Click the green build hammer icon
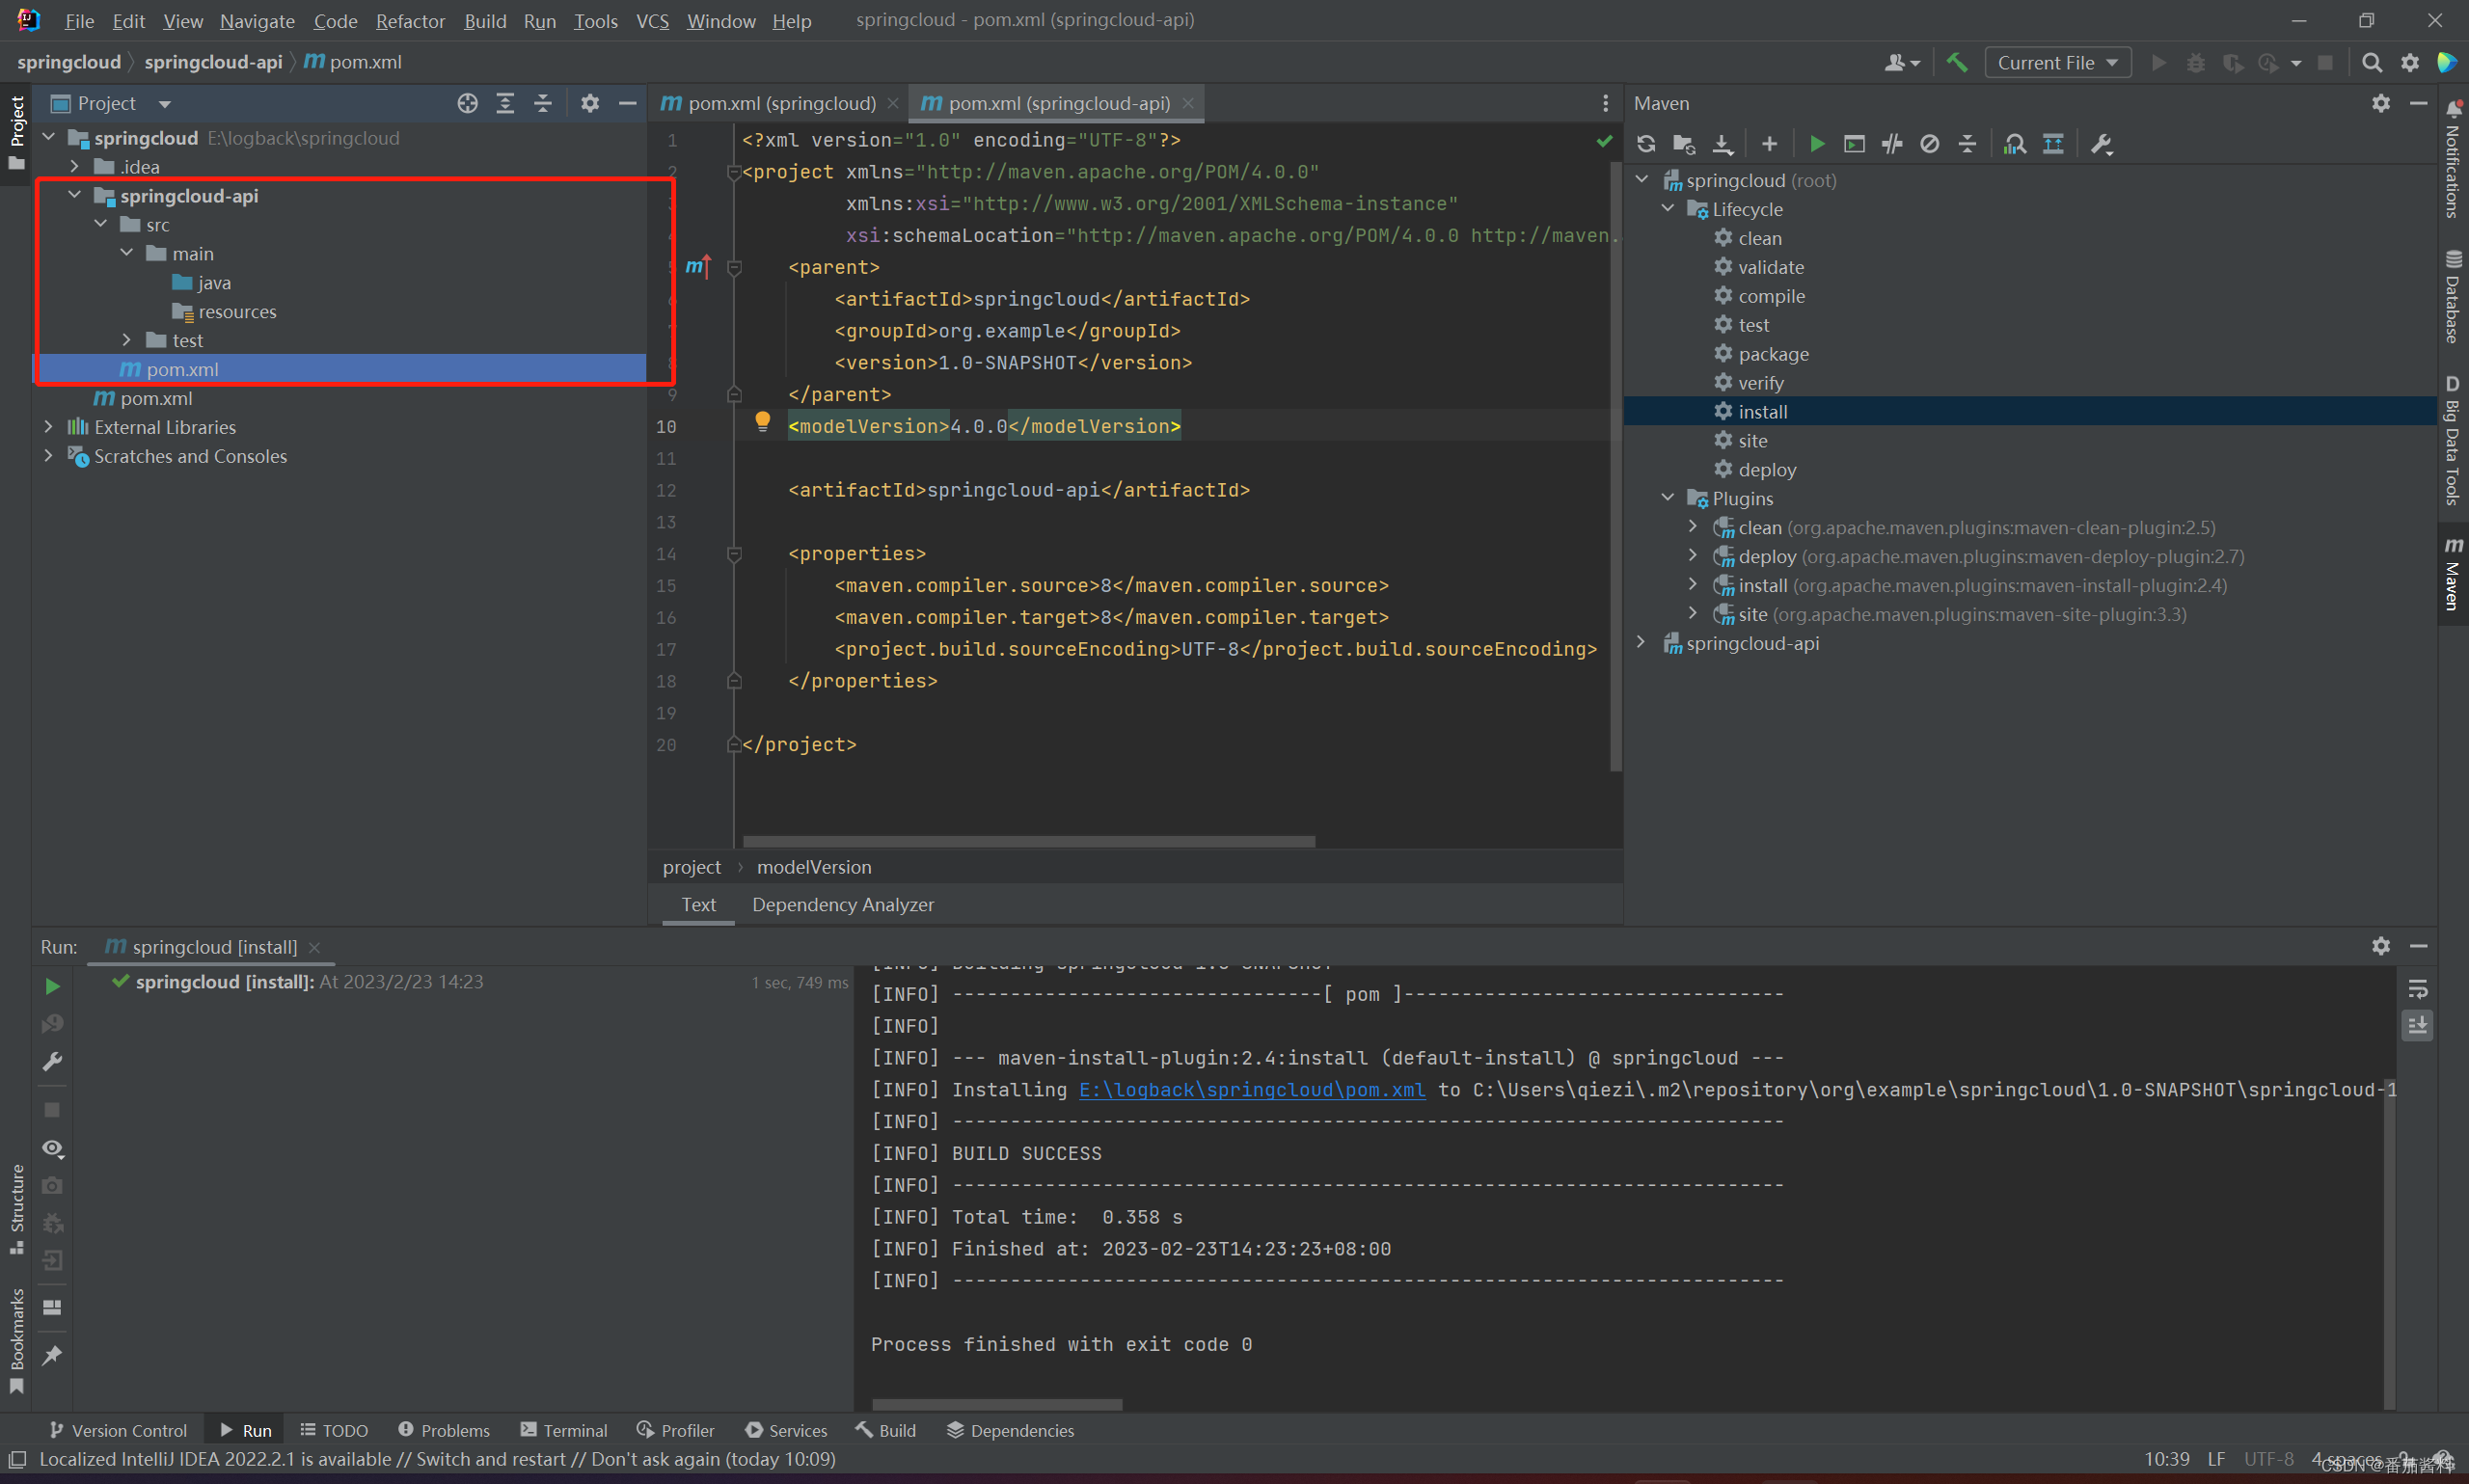 tap(1957, 62)
